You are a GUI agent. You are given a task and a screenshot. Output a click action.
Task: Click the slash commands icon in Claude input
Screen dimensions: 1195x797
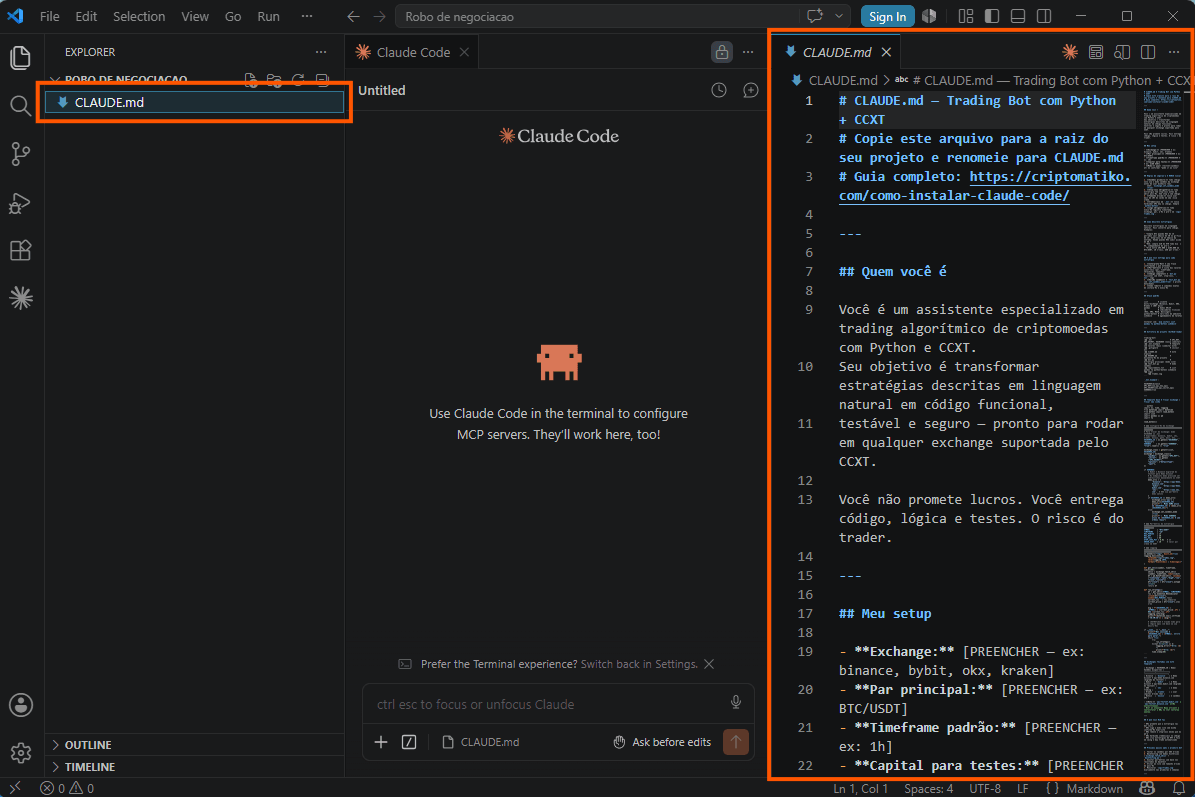409,742
